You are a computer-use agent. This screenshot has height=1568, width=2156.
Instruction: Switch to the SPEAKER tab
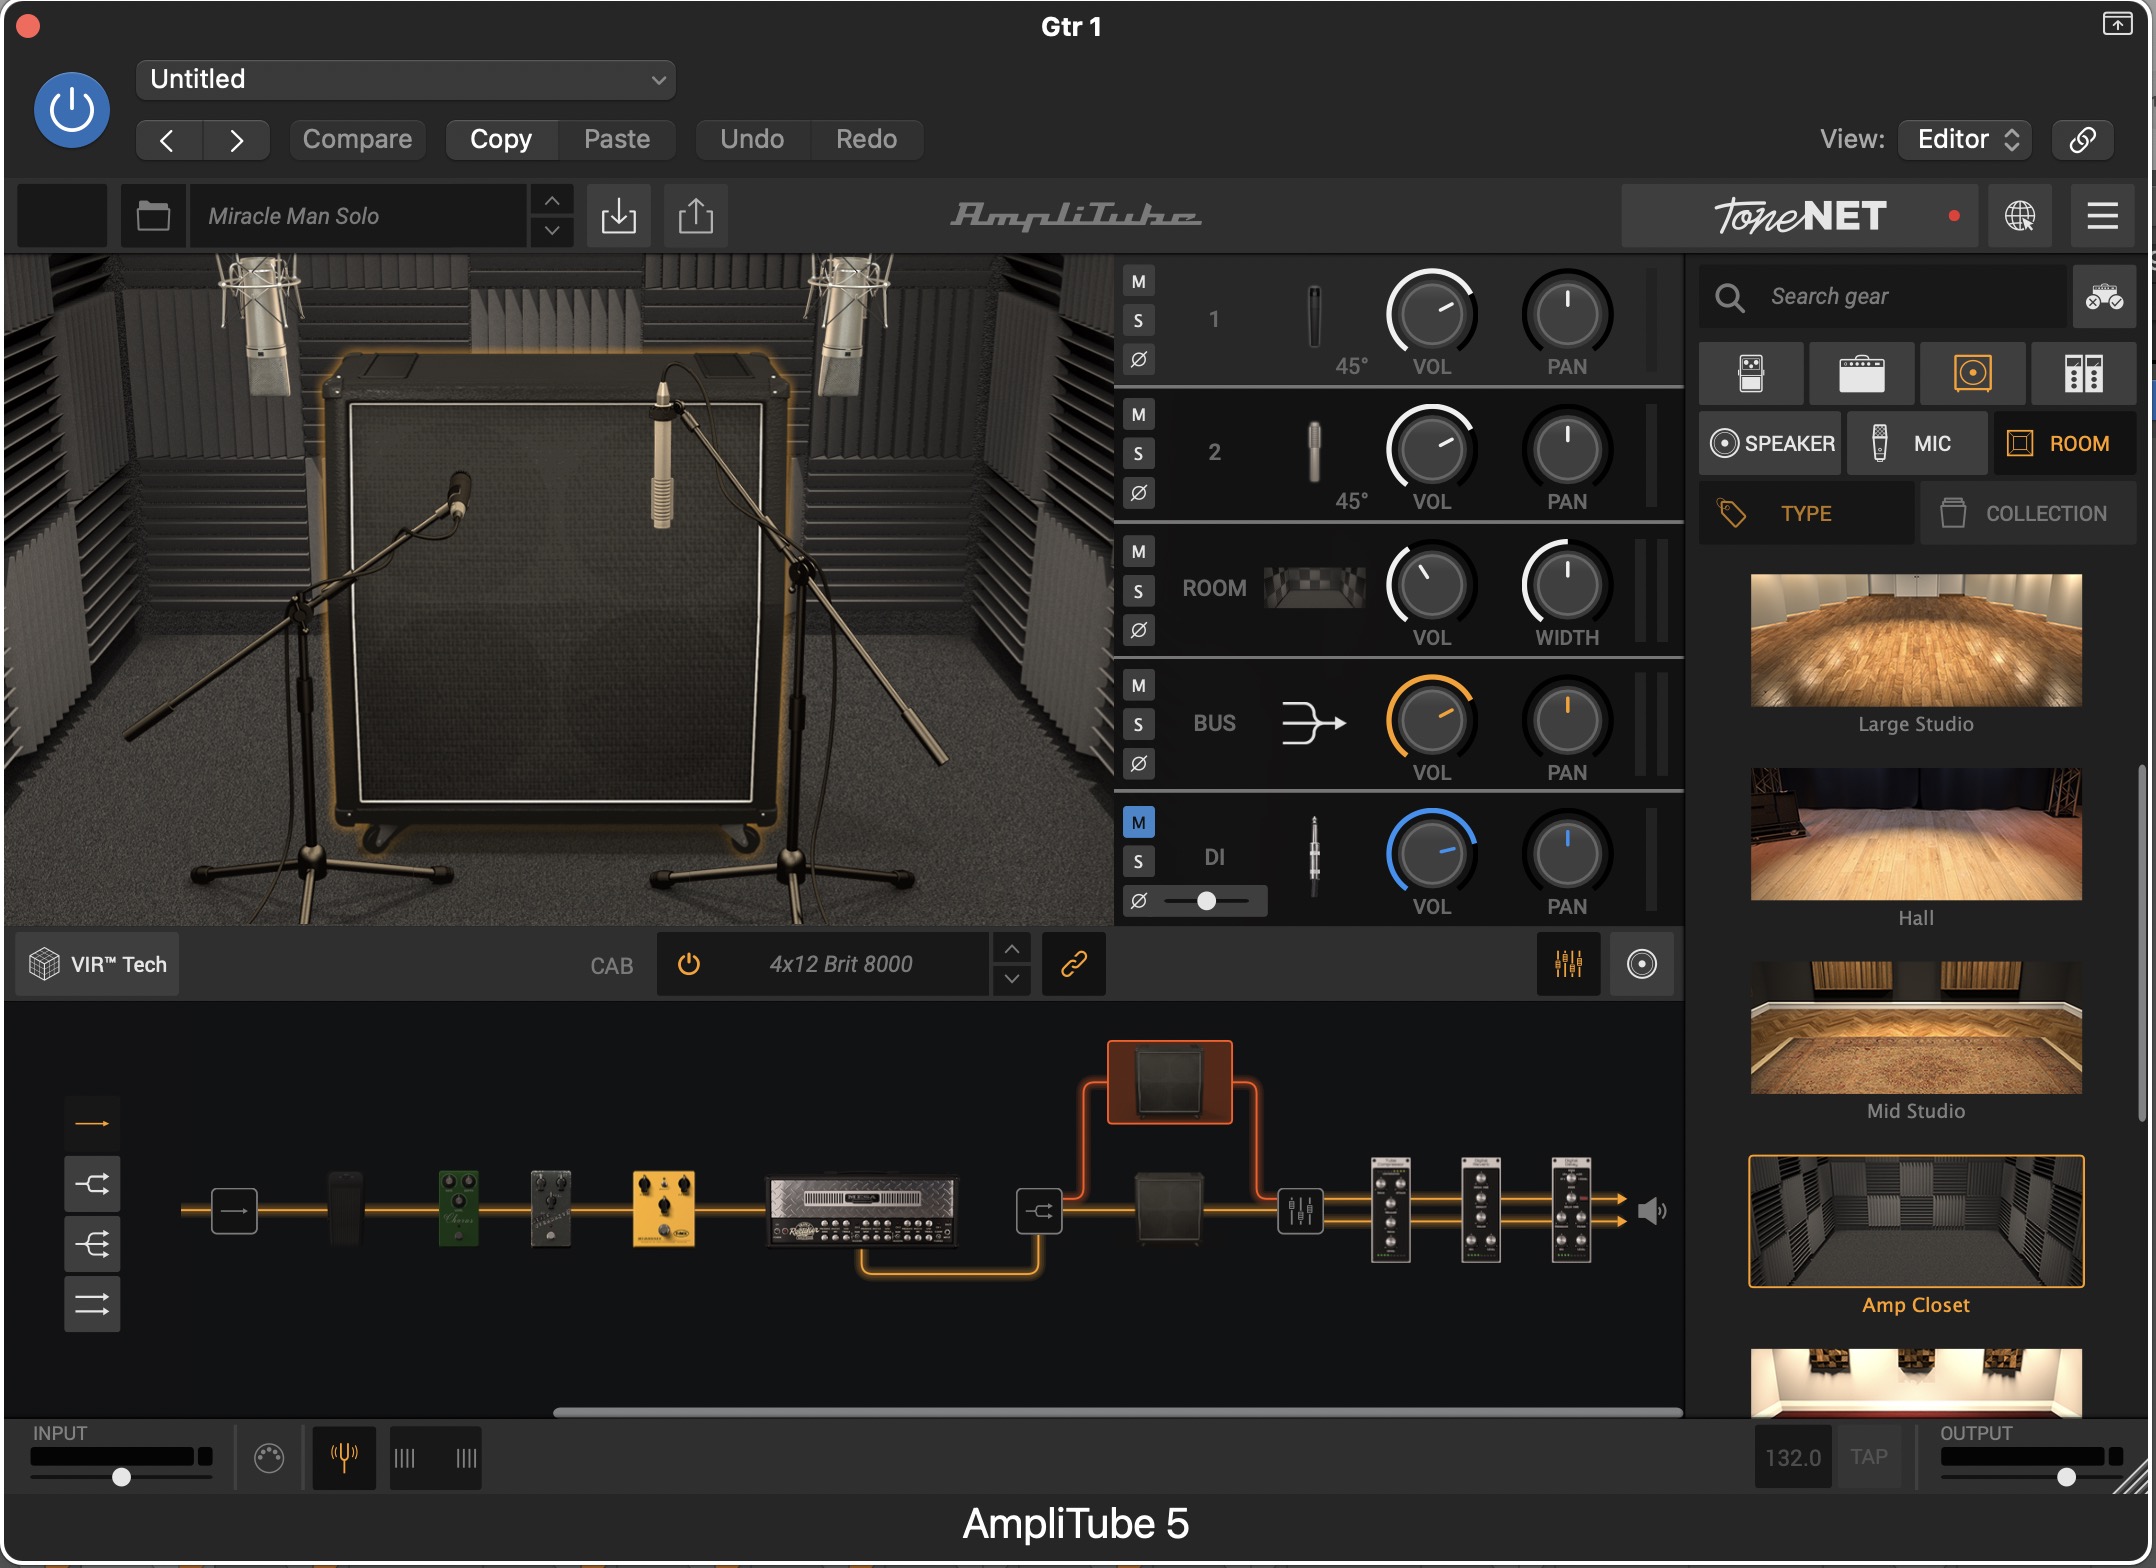point(1771,443)
